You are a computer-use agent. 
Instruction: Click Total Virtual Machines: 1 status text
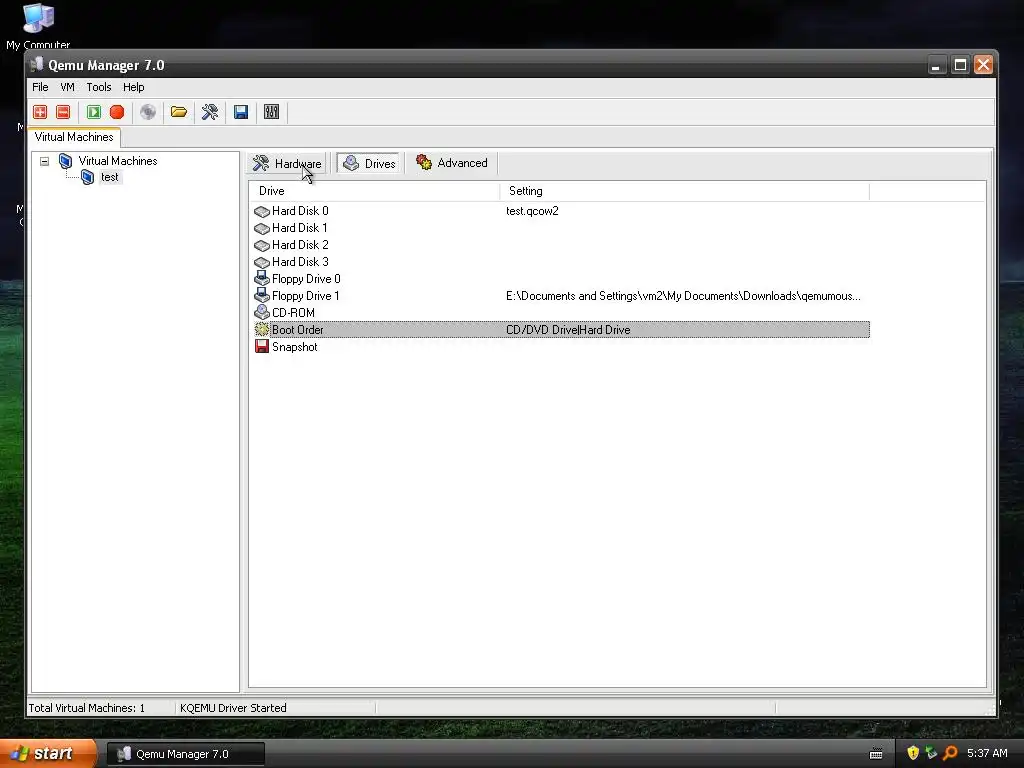pyautogui.click(x=87, y=708)
